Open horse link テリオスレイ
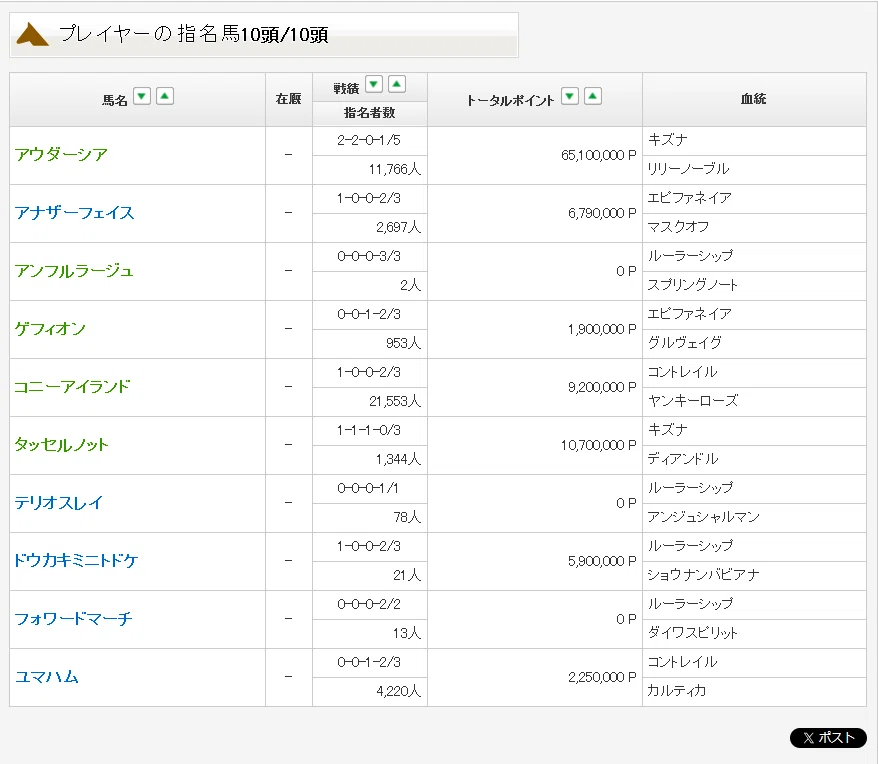The height and width of the screenshot is (764, 878). point(59,503)
